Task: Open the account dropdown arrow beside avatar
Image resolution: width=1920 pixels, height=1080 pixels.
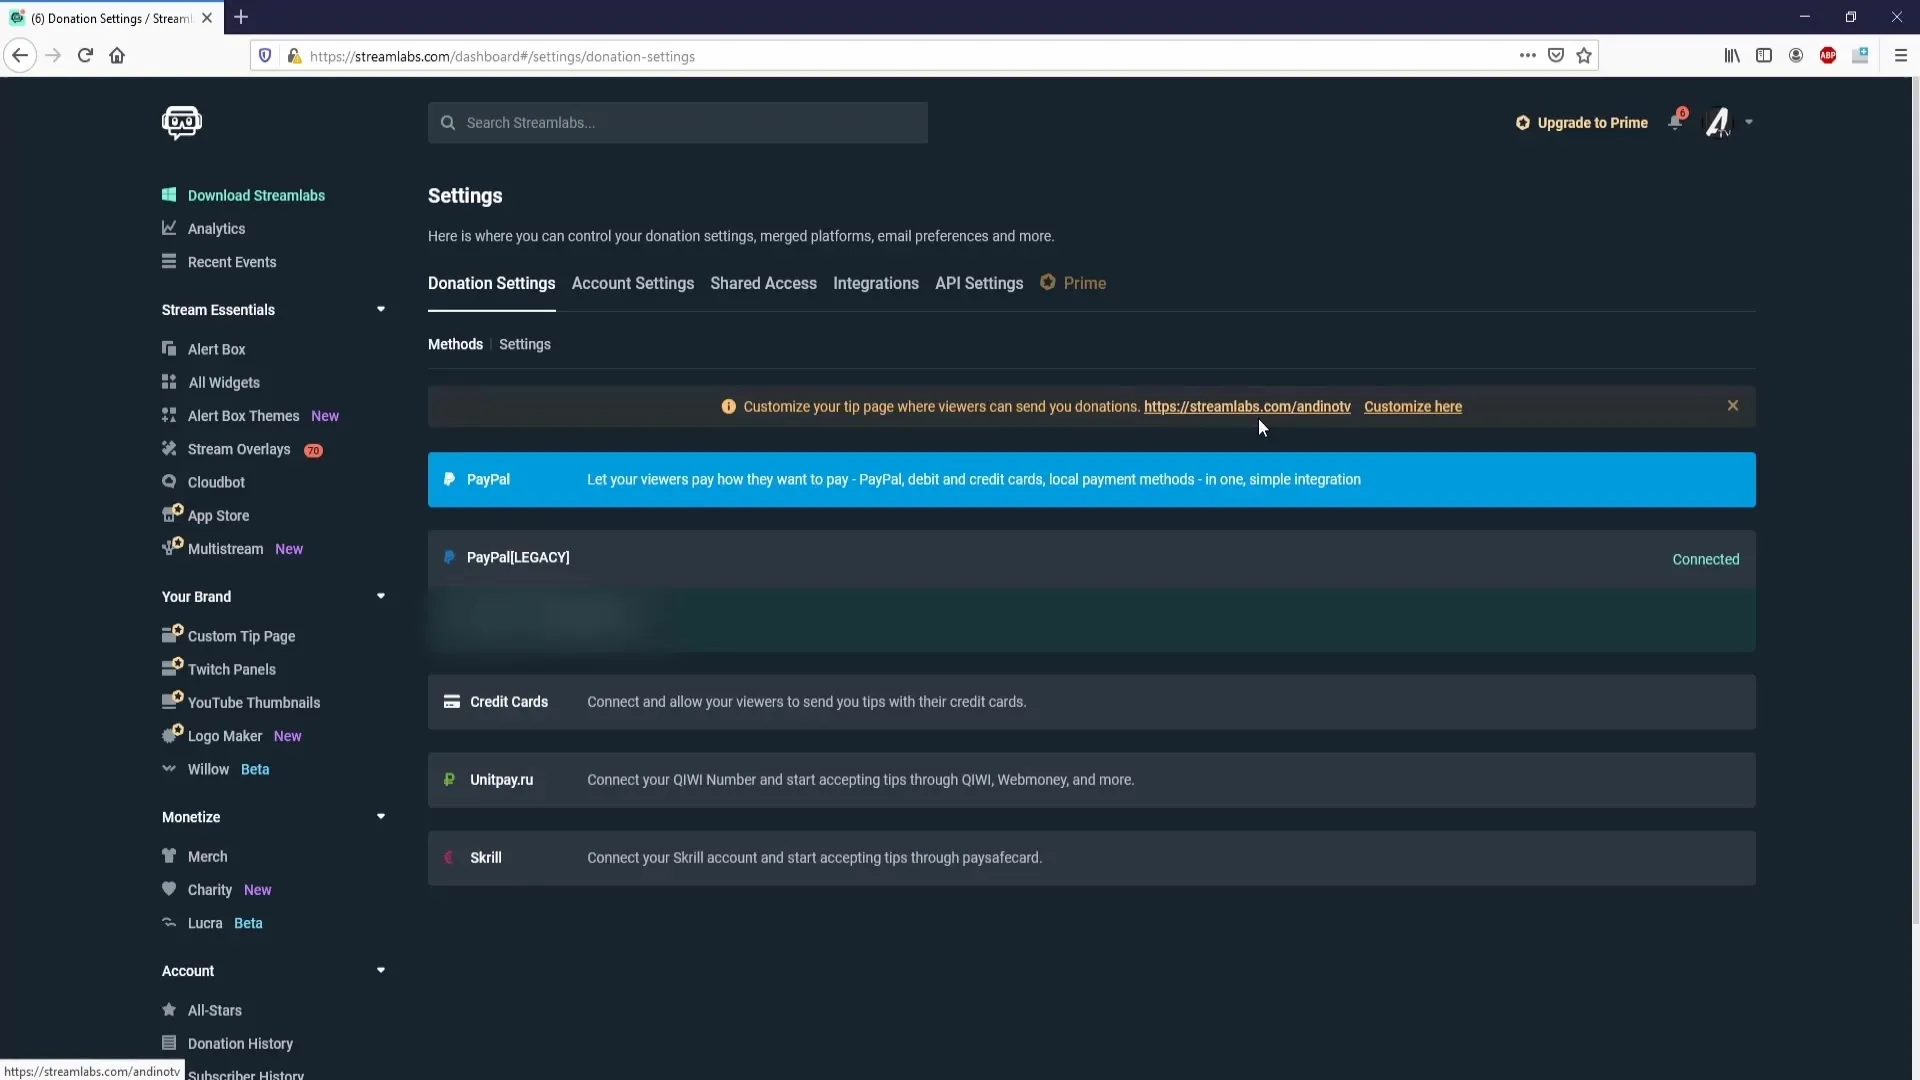Action: 1749,122
